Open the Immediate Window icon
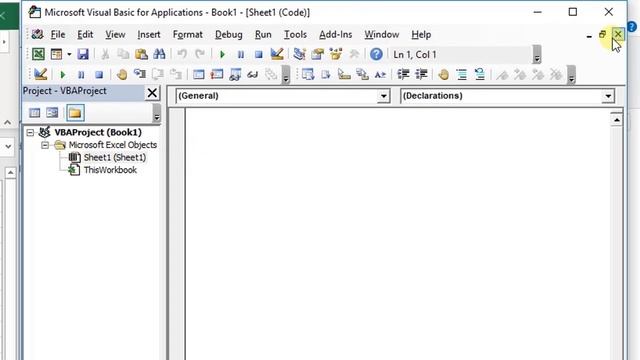 (217, 74)
